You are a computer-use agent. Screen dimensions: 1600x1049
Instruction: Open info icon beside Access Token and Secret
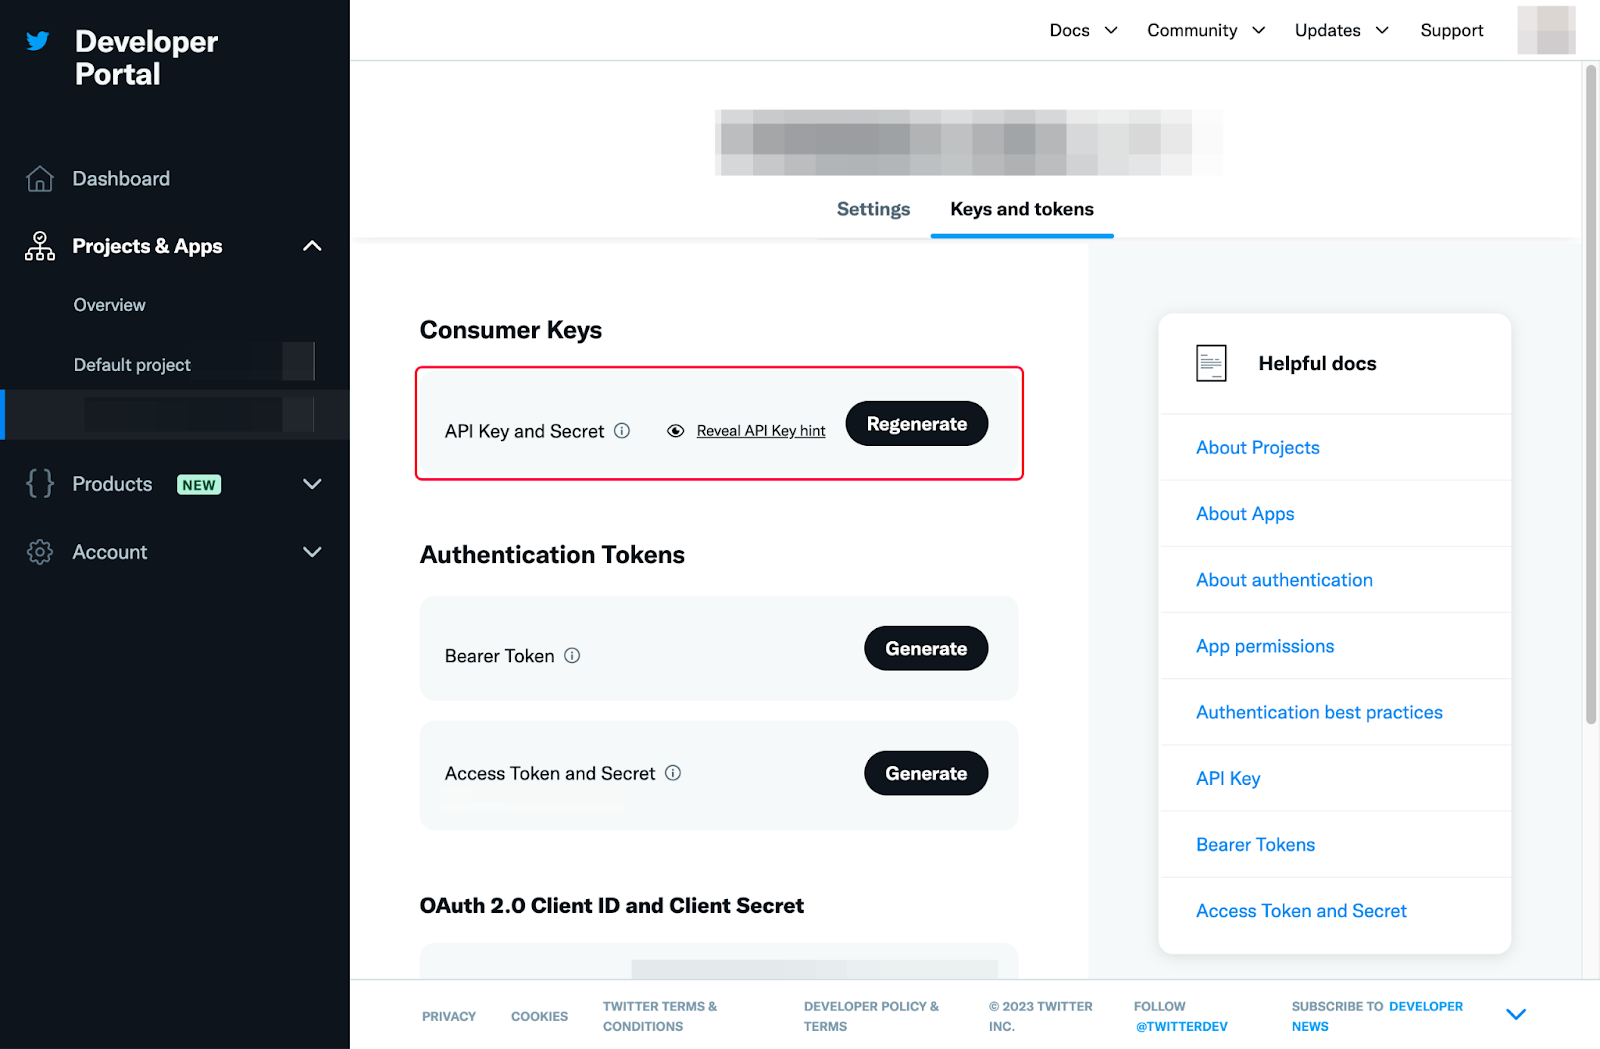click(673, 773)
